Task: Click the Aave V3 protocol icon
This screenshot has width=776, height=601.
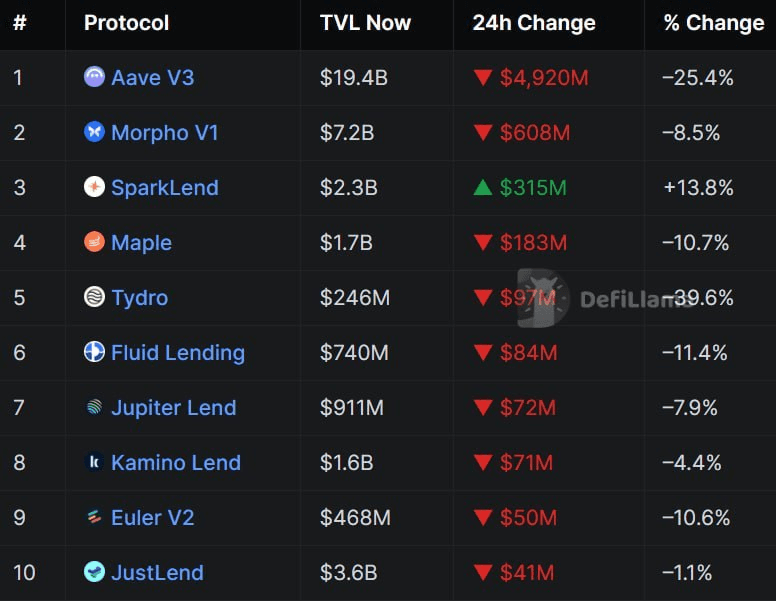Action: point(94,77)
